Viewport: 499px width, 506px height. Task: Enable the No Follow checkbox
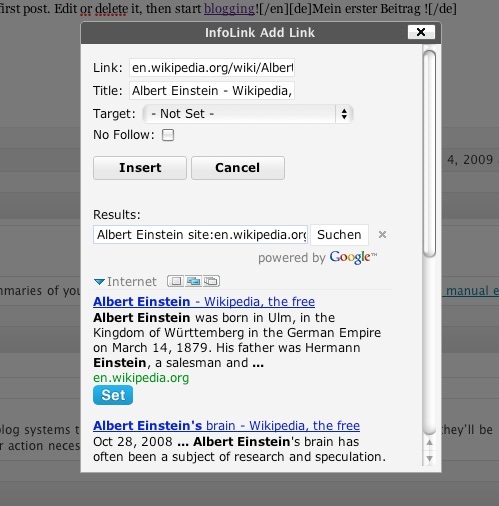168,135
